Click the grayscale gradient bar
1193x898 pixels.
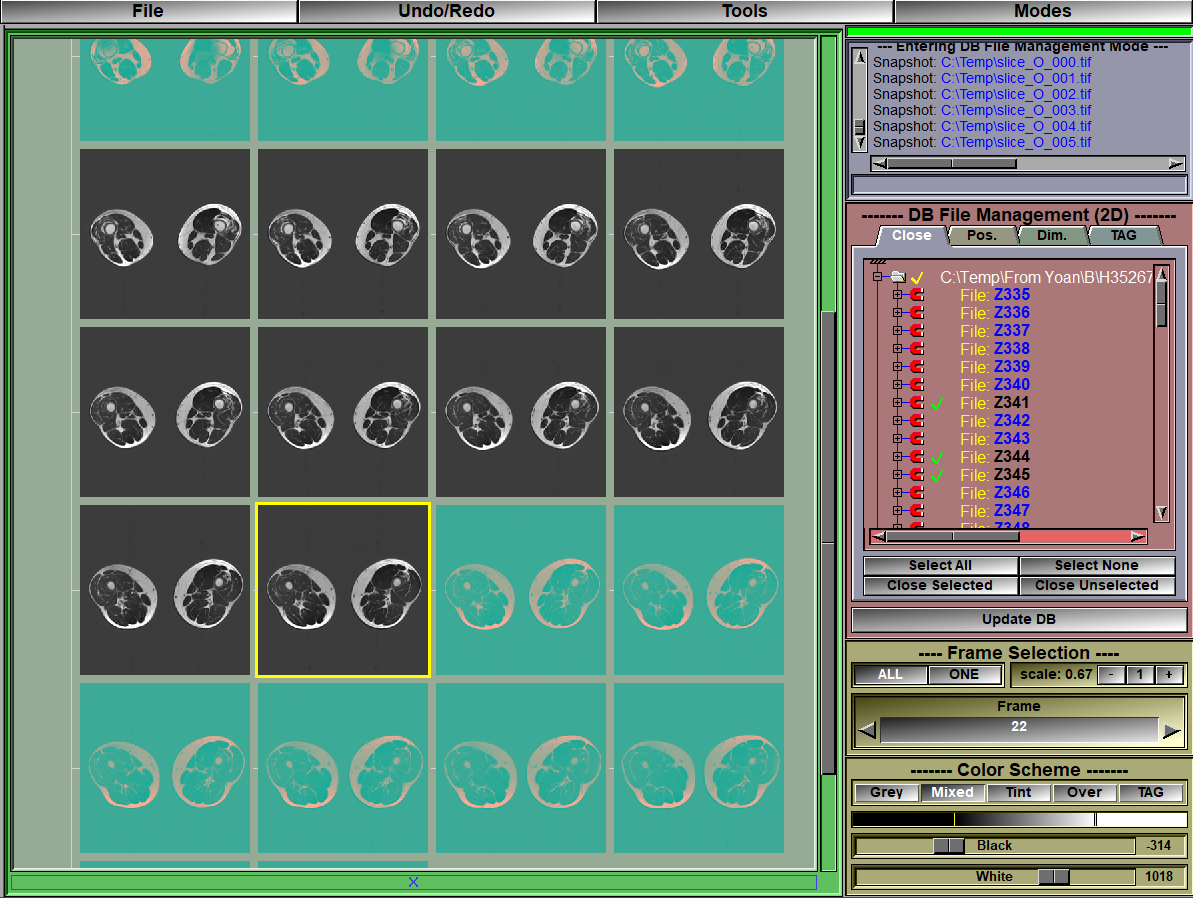tap(1019, 819)
